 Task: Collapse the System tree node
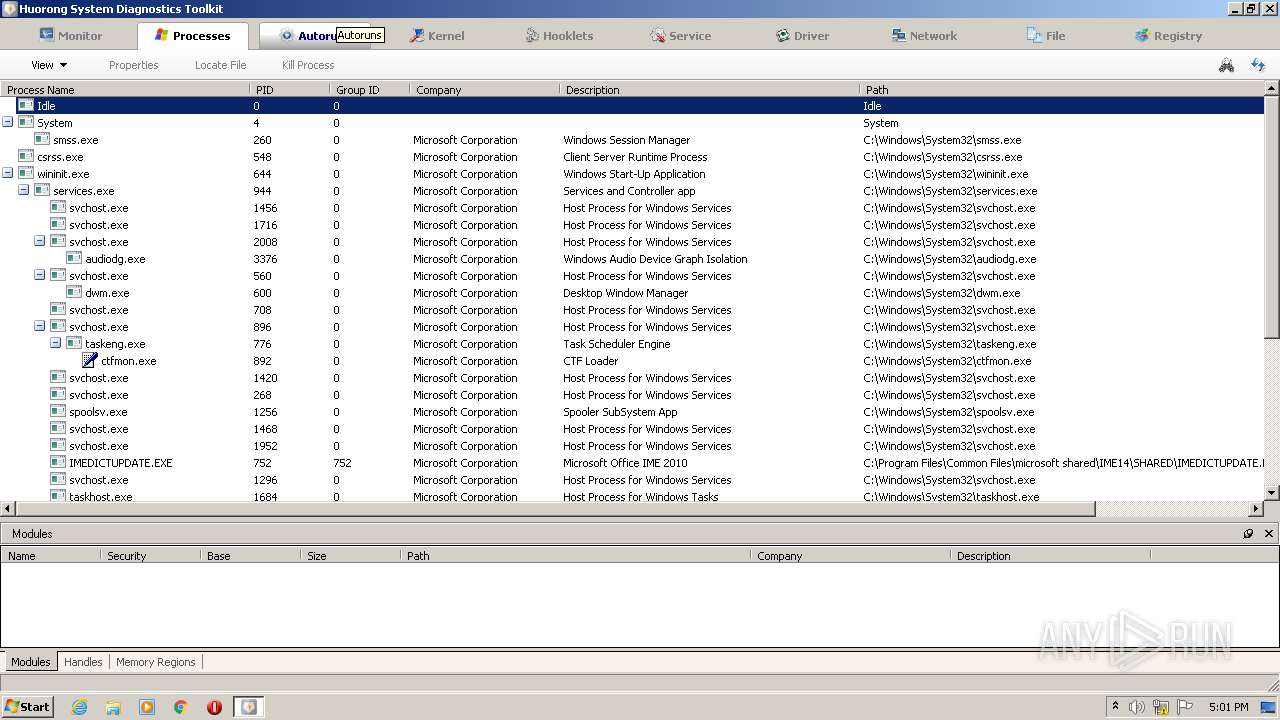[x=7, y=122]
